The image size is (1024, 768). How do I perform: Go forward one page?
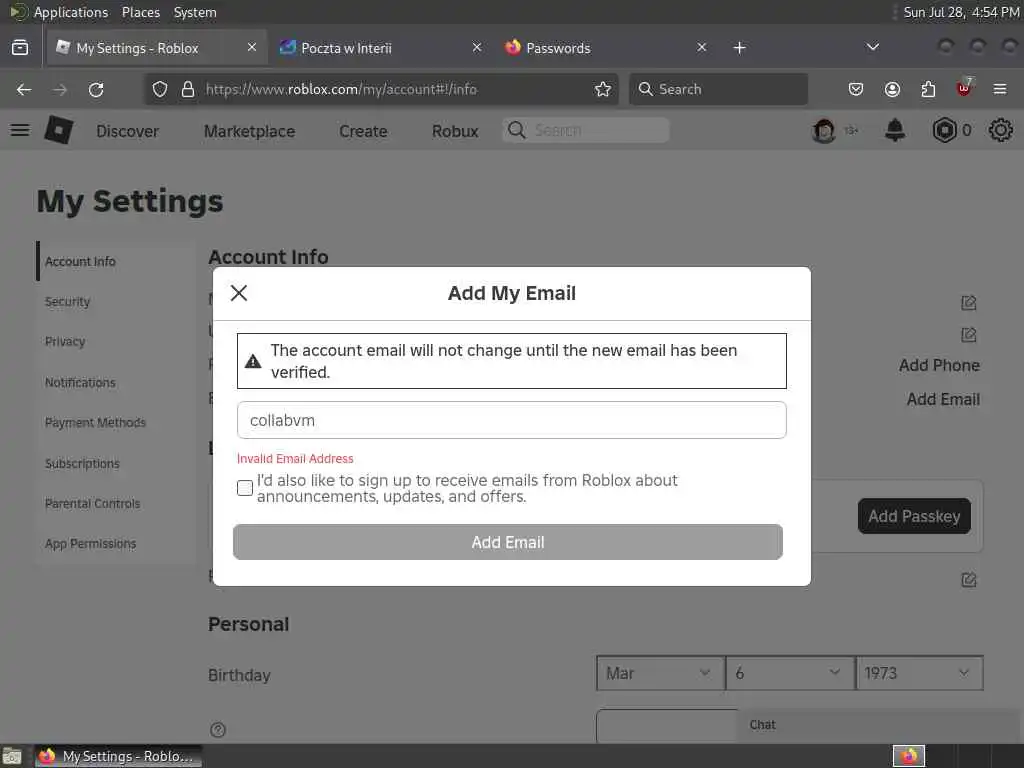click(x=60, y=89)
